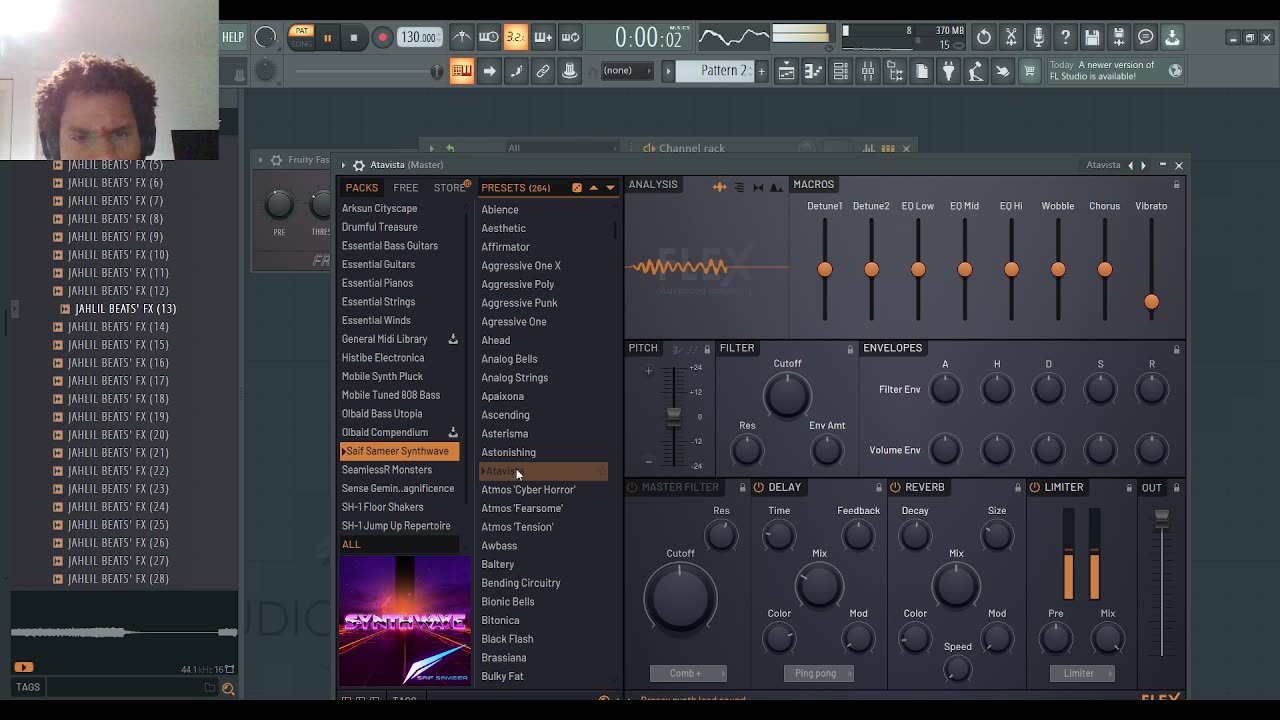Screen dimensions: 1280x720
Task: Choose the Bending Circuitry preset
Action: pyautogui.click(x=520, y=583)
